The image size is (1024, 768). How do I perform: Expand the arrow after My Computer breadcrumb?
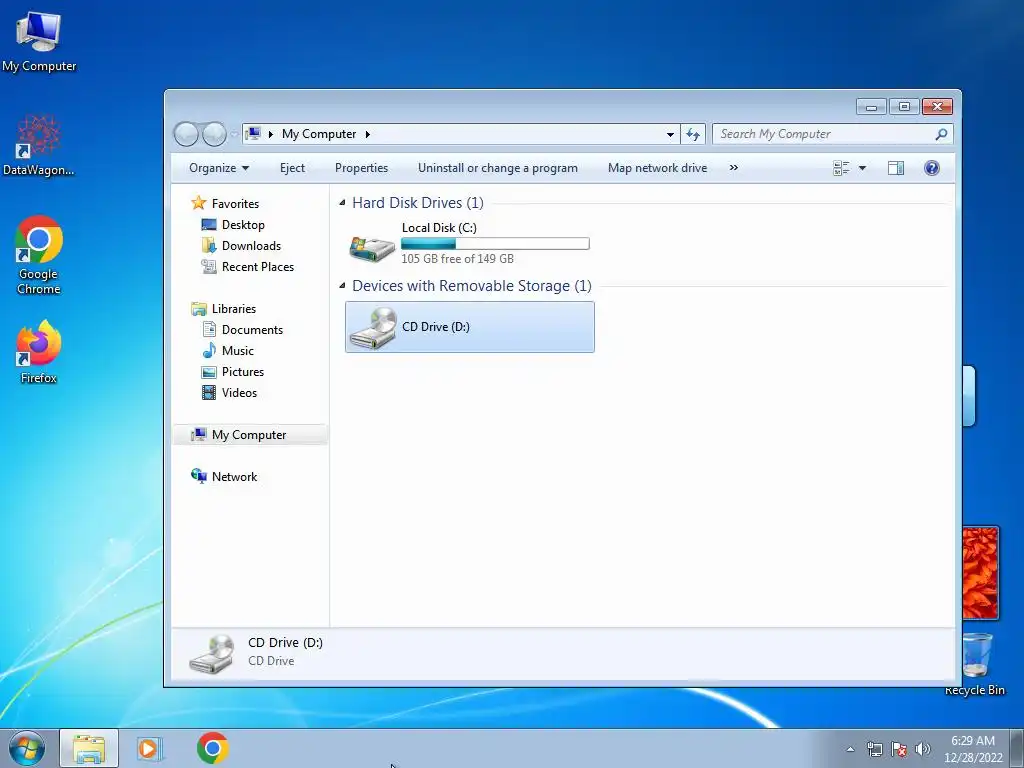(x=368, y=134)
